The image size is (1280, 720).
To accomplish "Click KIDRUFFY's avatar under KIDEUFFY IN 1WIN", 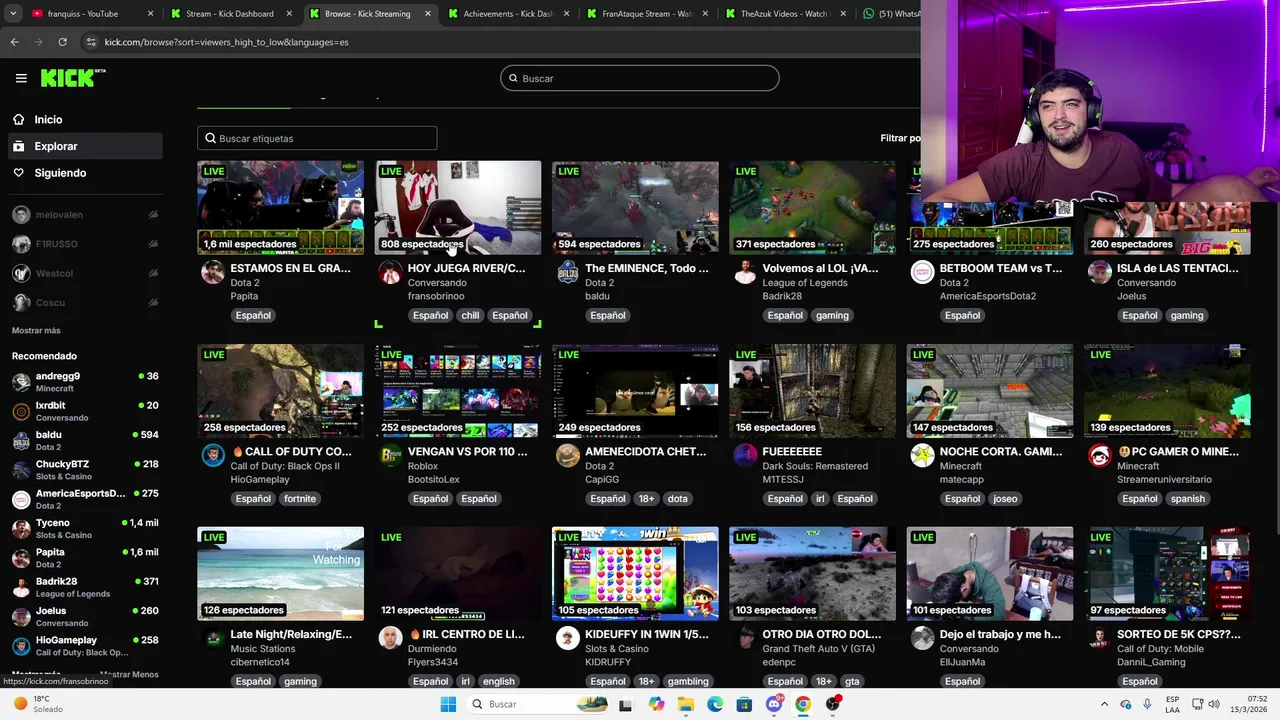I will (568, 639).
